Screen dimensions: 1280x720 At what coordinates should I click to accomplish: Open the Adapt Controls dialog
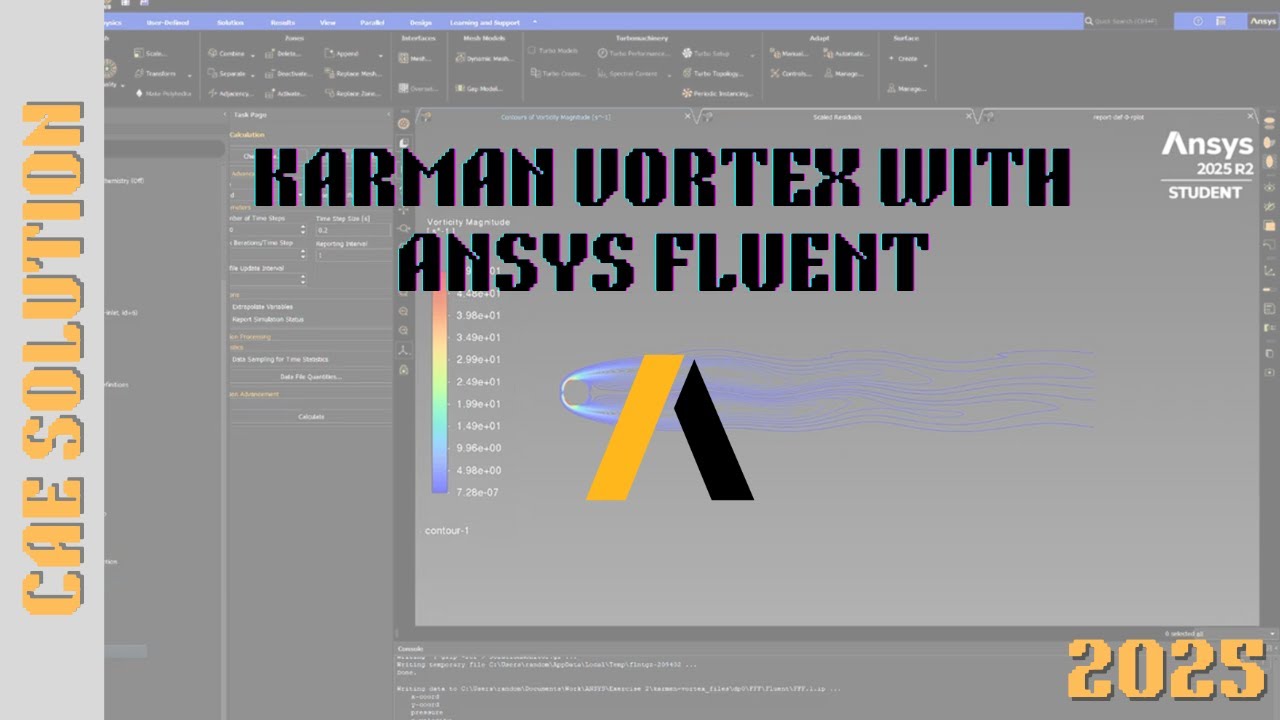790,74
